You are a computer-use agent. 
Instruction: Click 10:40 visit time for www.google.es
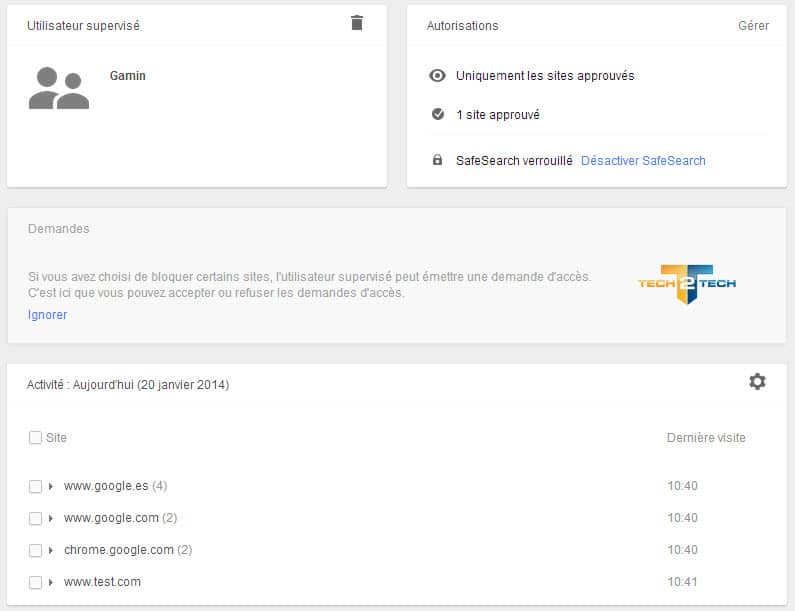682,486
